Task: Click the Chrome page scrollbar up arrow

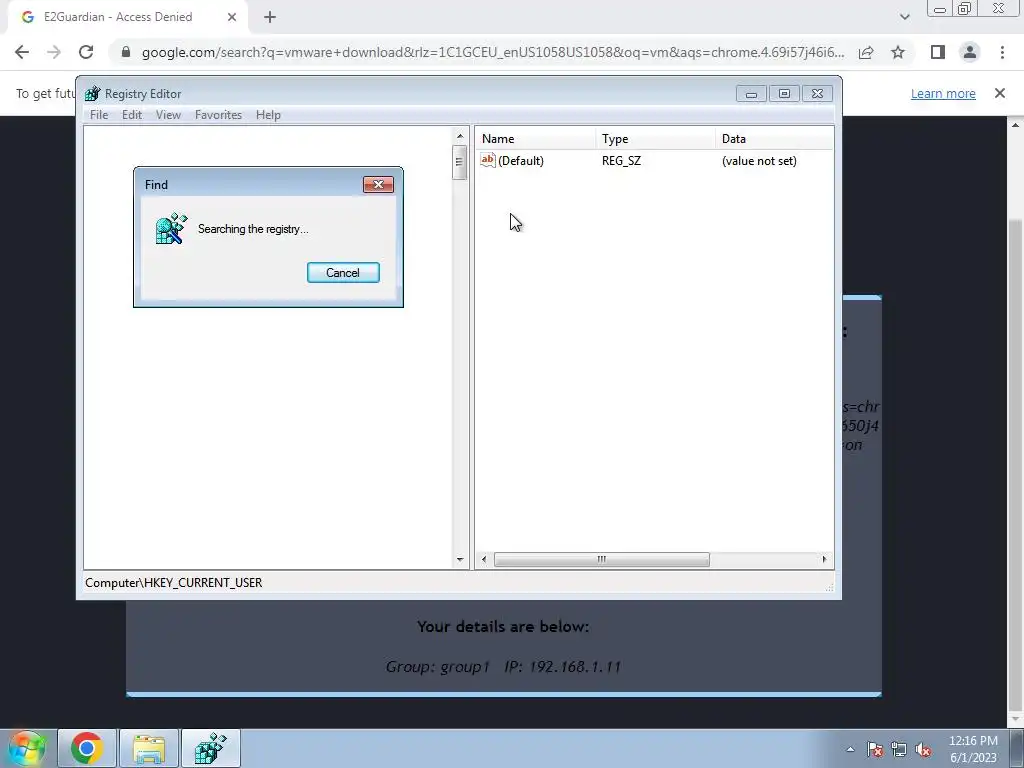Action: pyautogui.click(x=1016, y=124)
